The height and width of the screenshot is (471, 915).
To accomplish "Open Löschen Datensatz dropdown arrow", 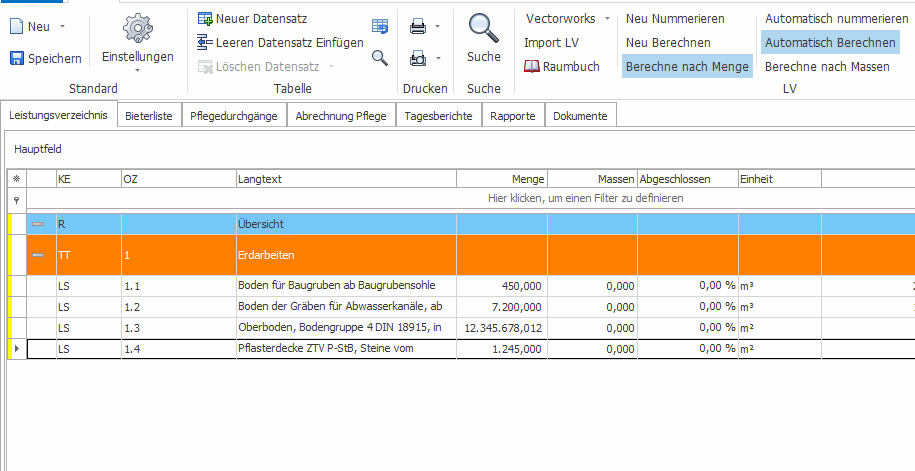I will 331,67.
